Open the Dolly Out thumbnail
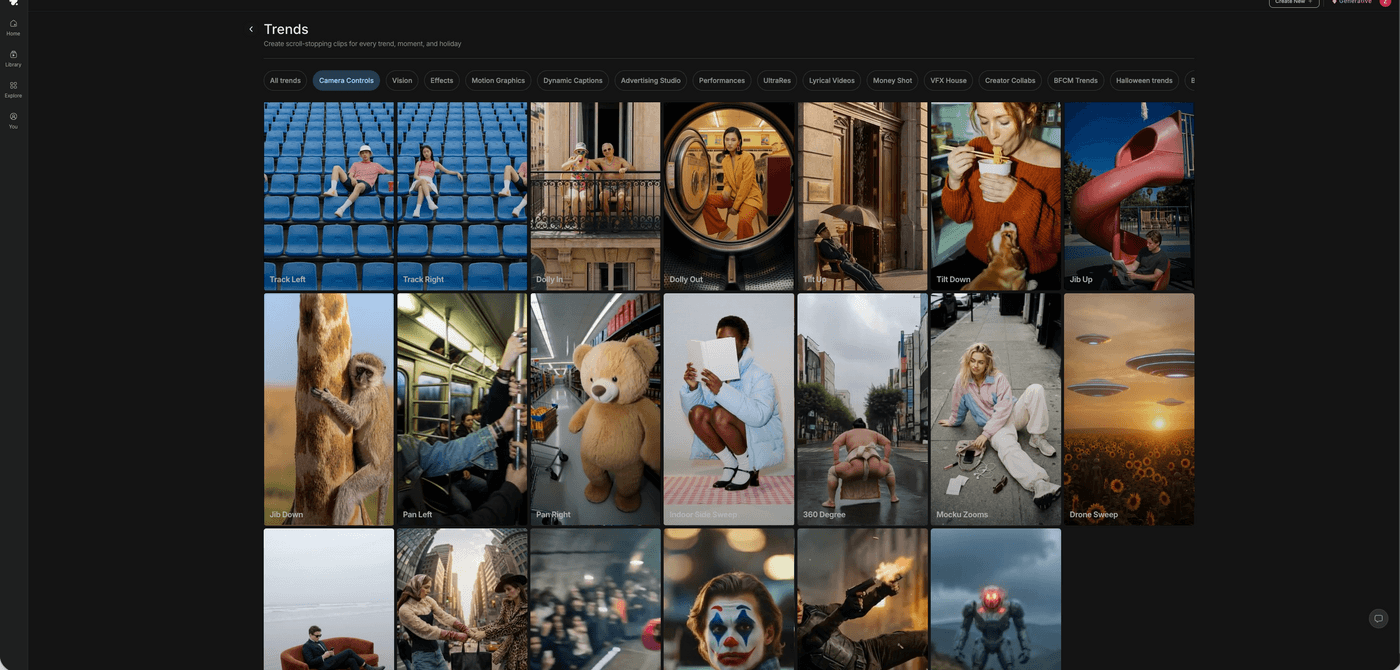The height and width of the screenshot is (670, 1400). point(729,196)
